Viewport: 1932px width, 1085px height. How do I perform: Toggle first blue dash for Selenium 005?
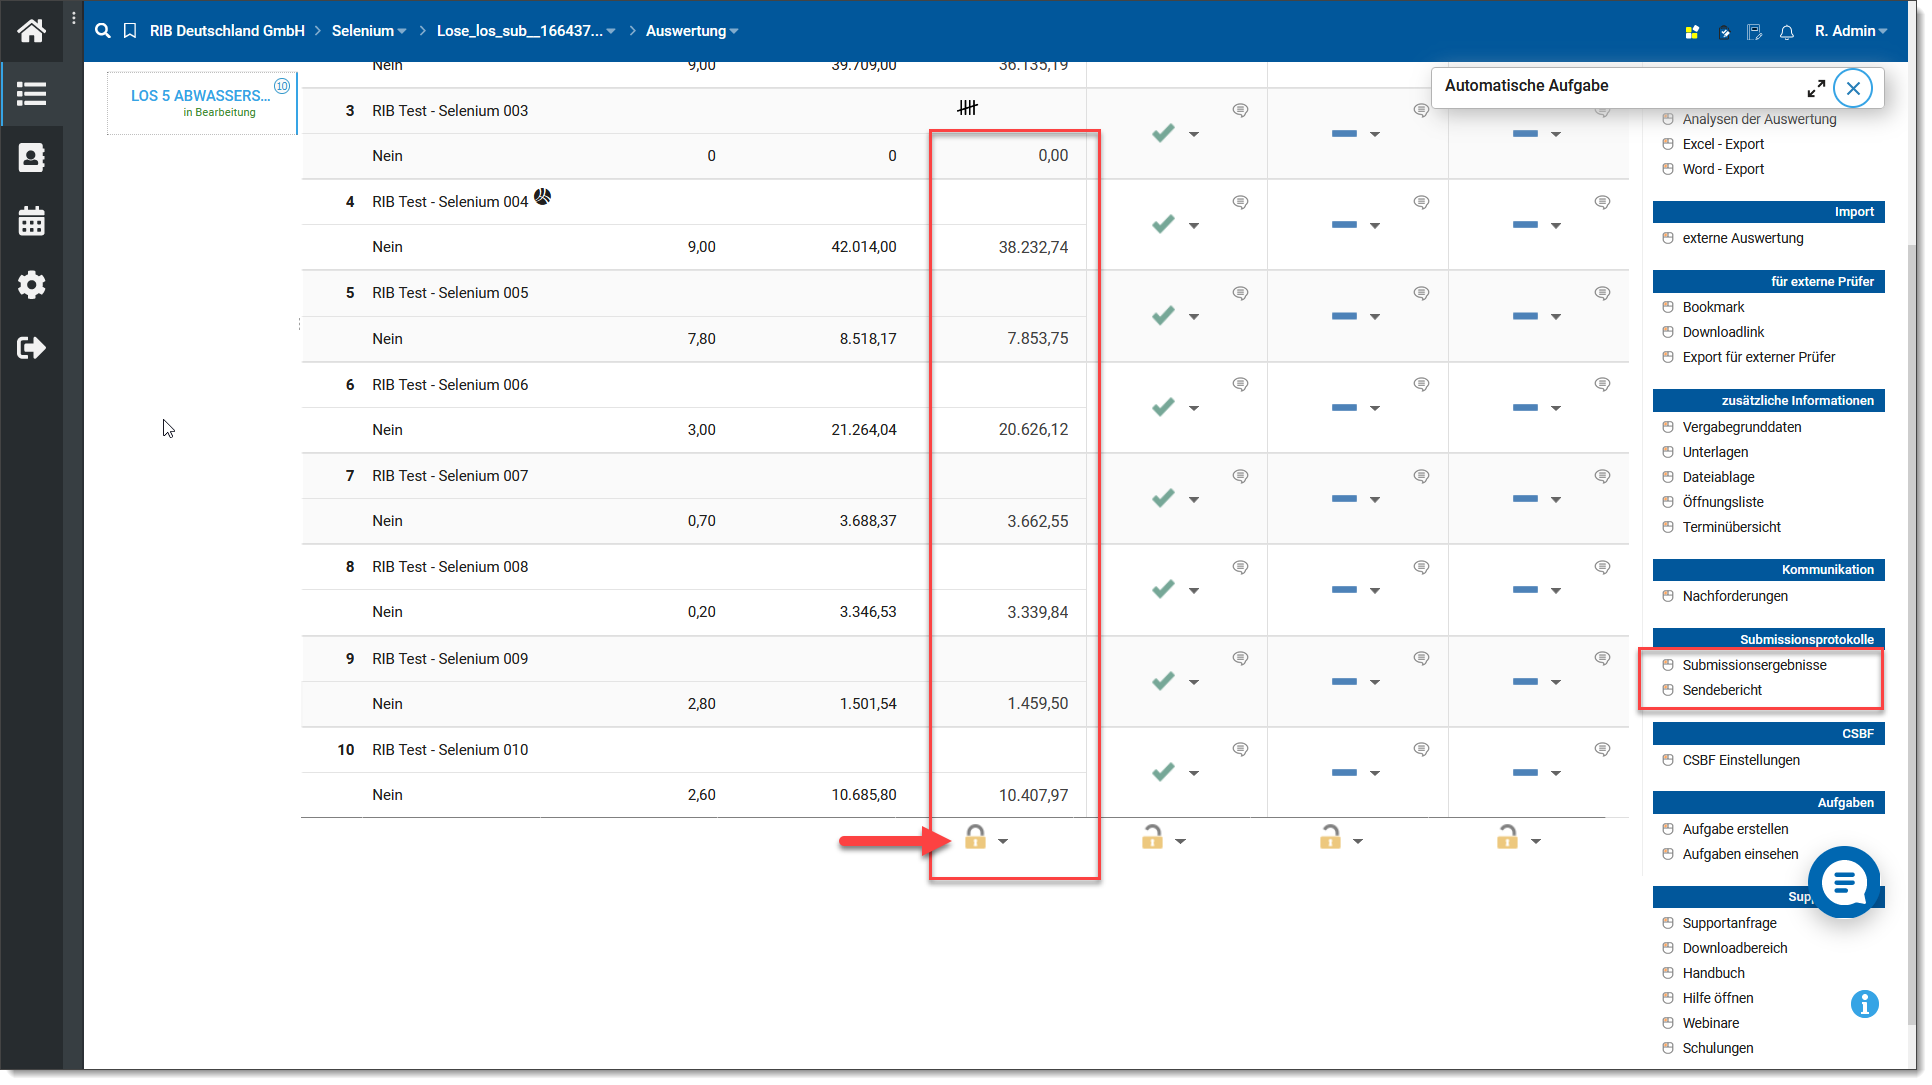[x=1344, y=316]
